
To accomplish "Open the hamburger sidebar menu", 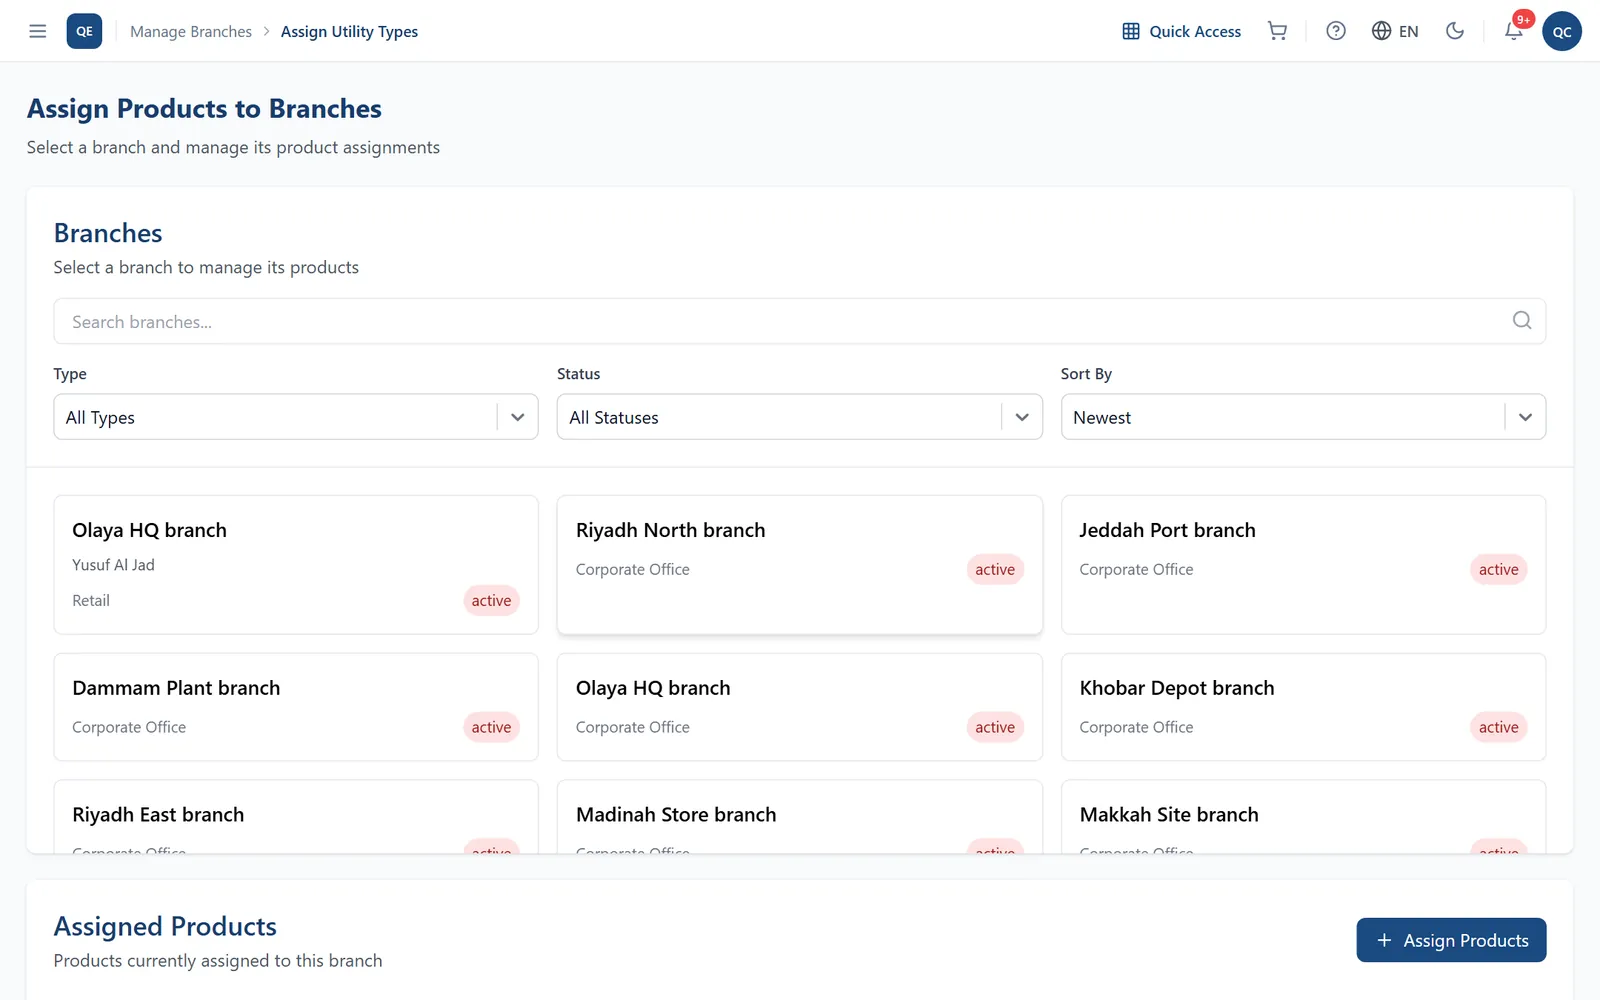I will click(x=38, y=31).
